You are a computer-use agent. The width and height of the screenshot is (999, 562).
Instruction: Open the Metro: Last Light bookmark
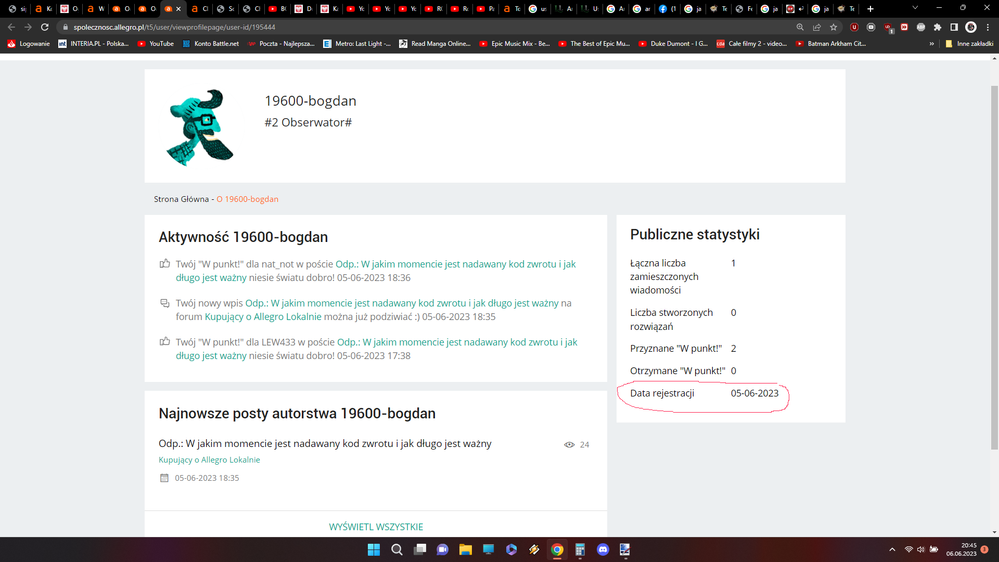tap(357, 44)
